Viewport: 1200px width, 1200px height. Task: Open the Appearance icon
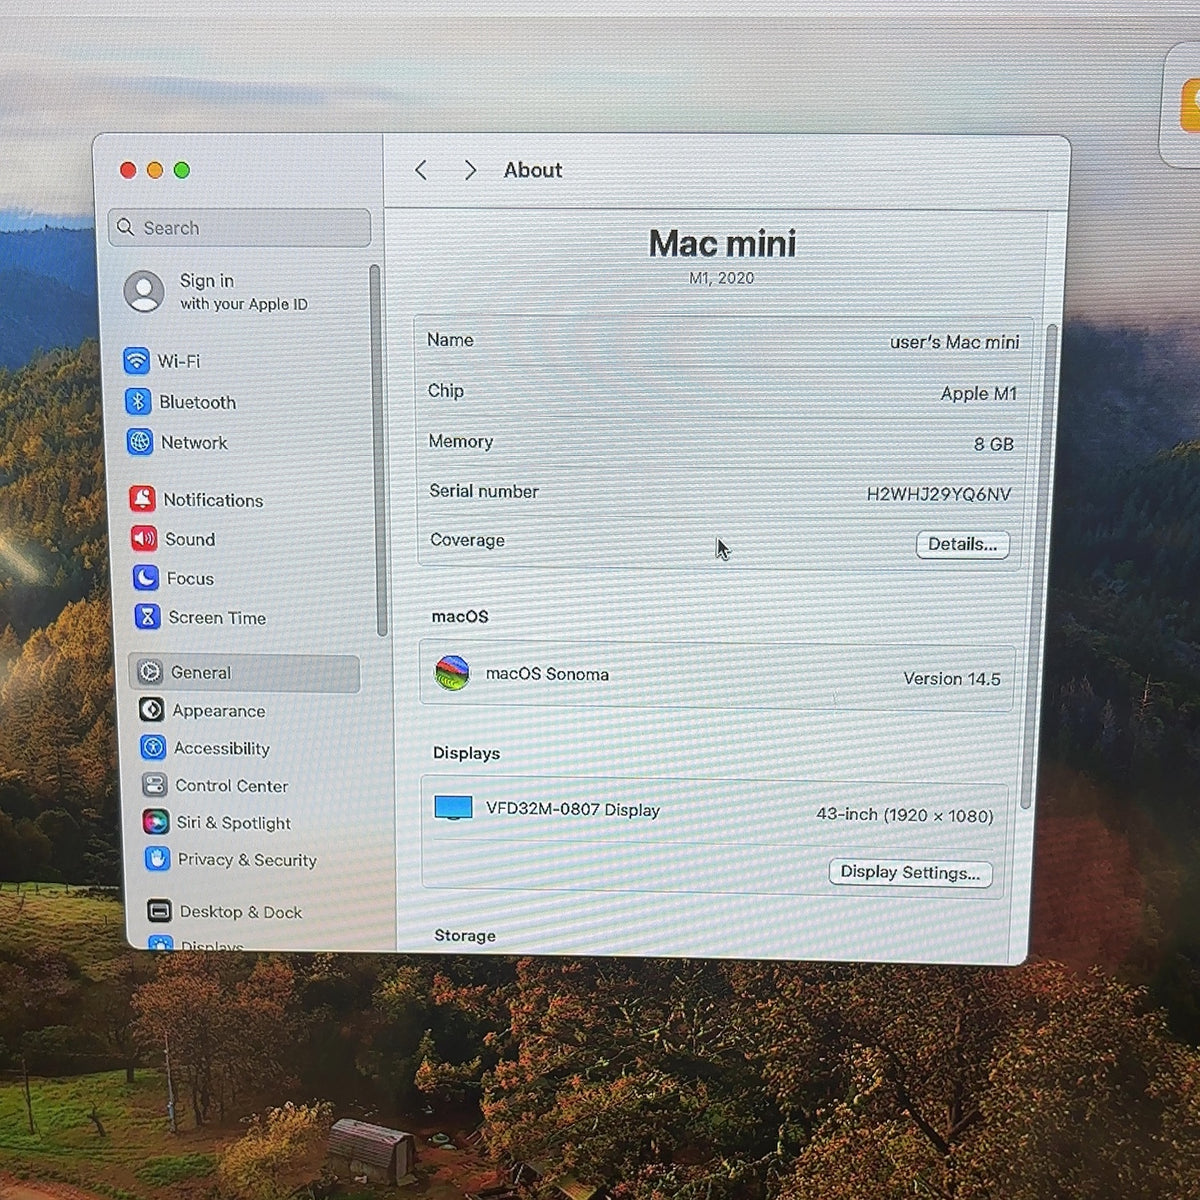(x=151, y=709)
